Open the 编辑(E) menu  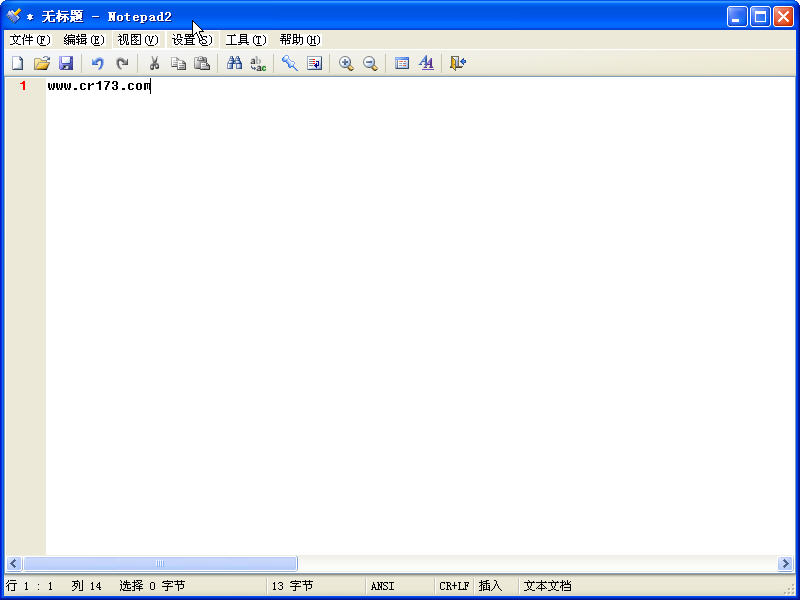click(84, 40)
